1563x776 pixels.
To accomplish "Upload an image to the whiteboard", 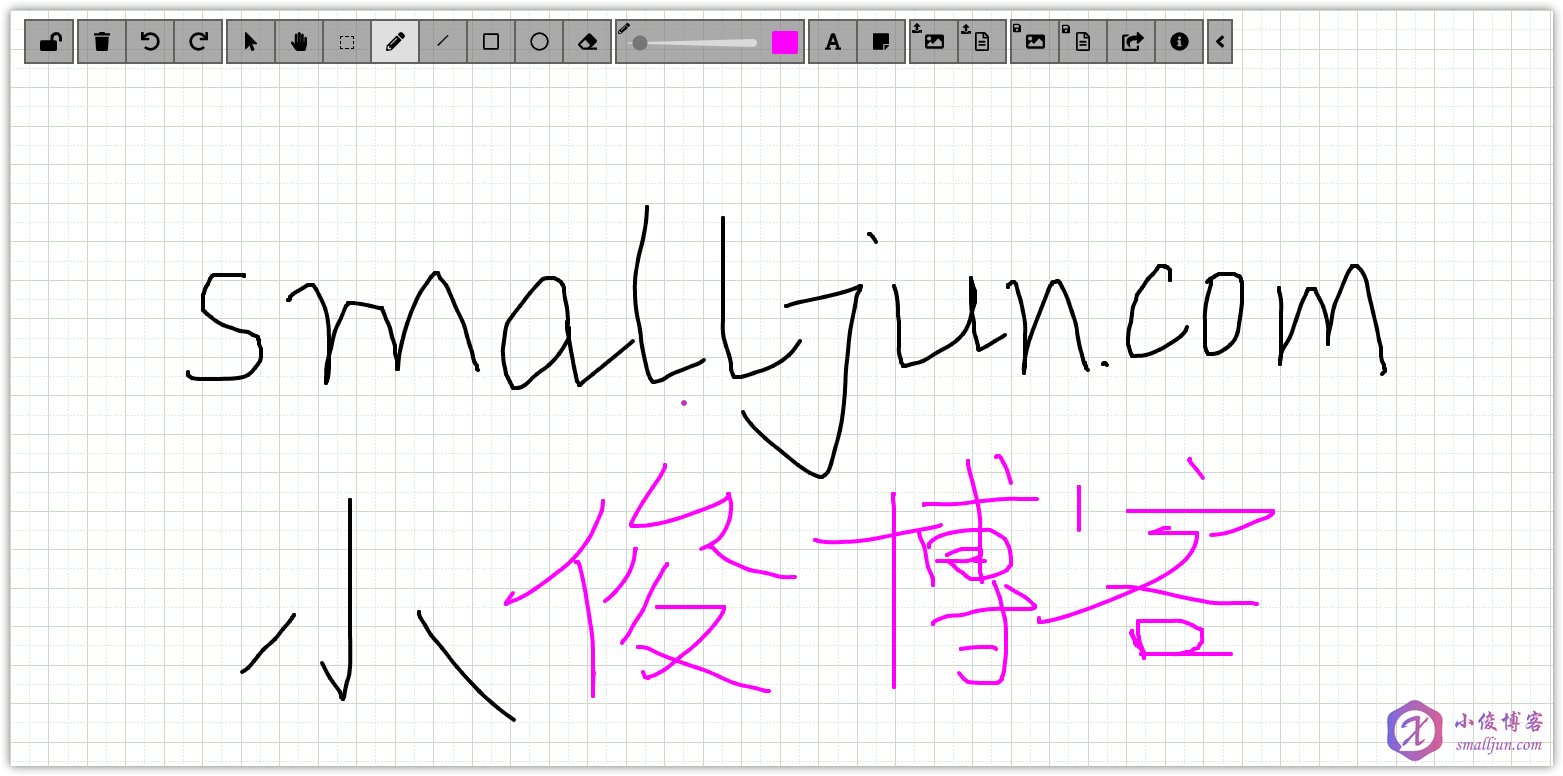I will click(934, 42).
